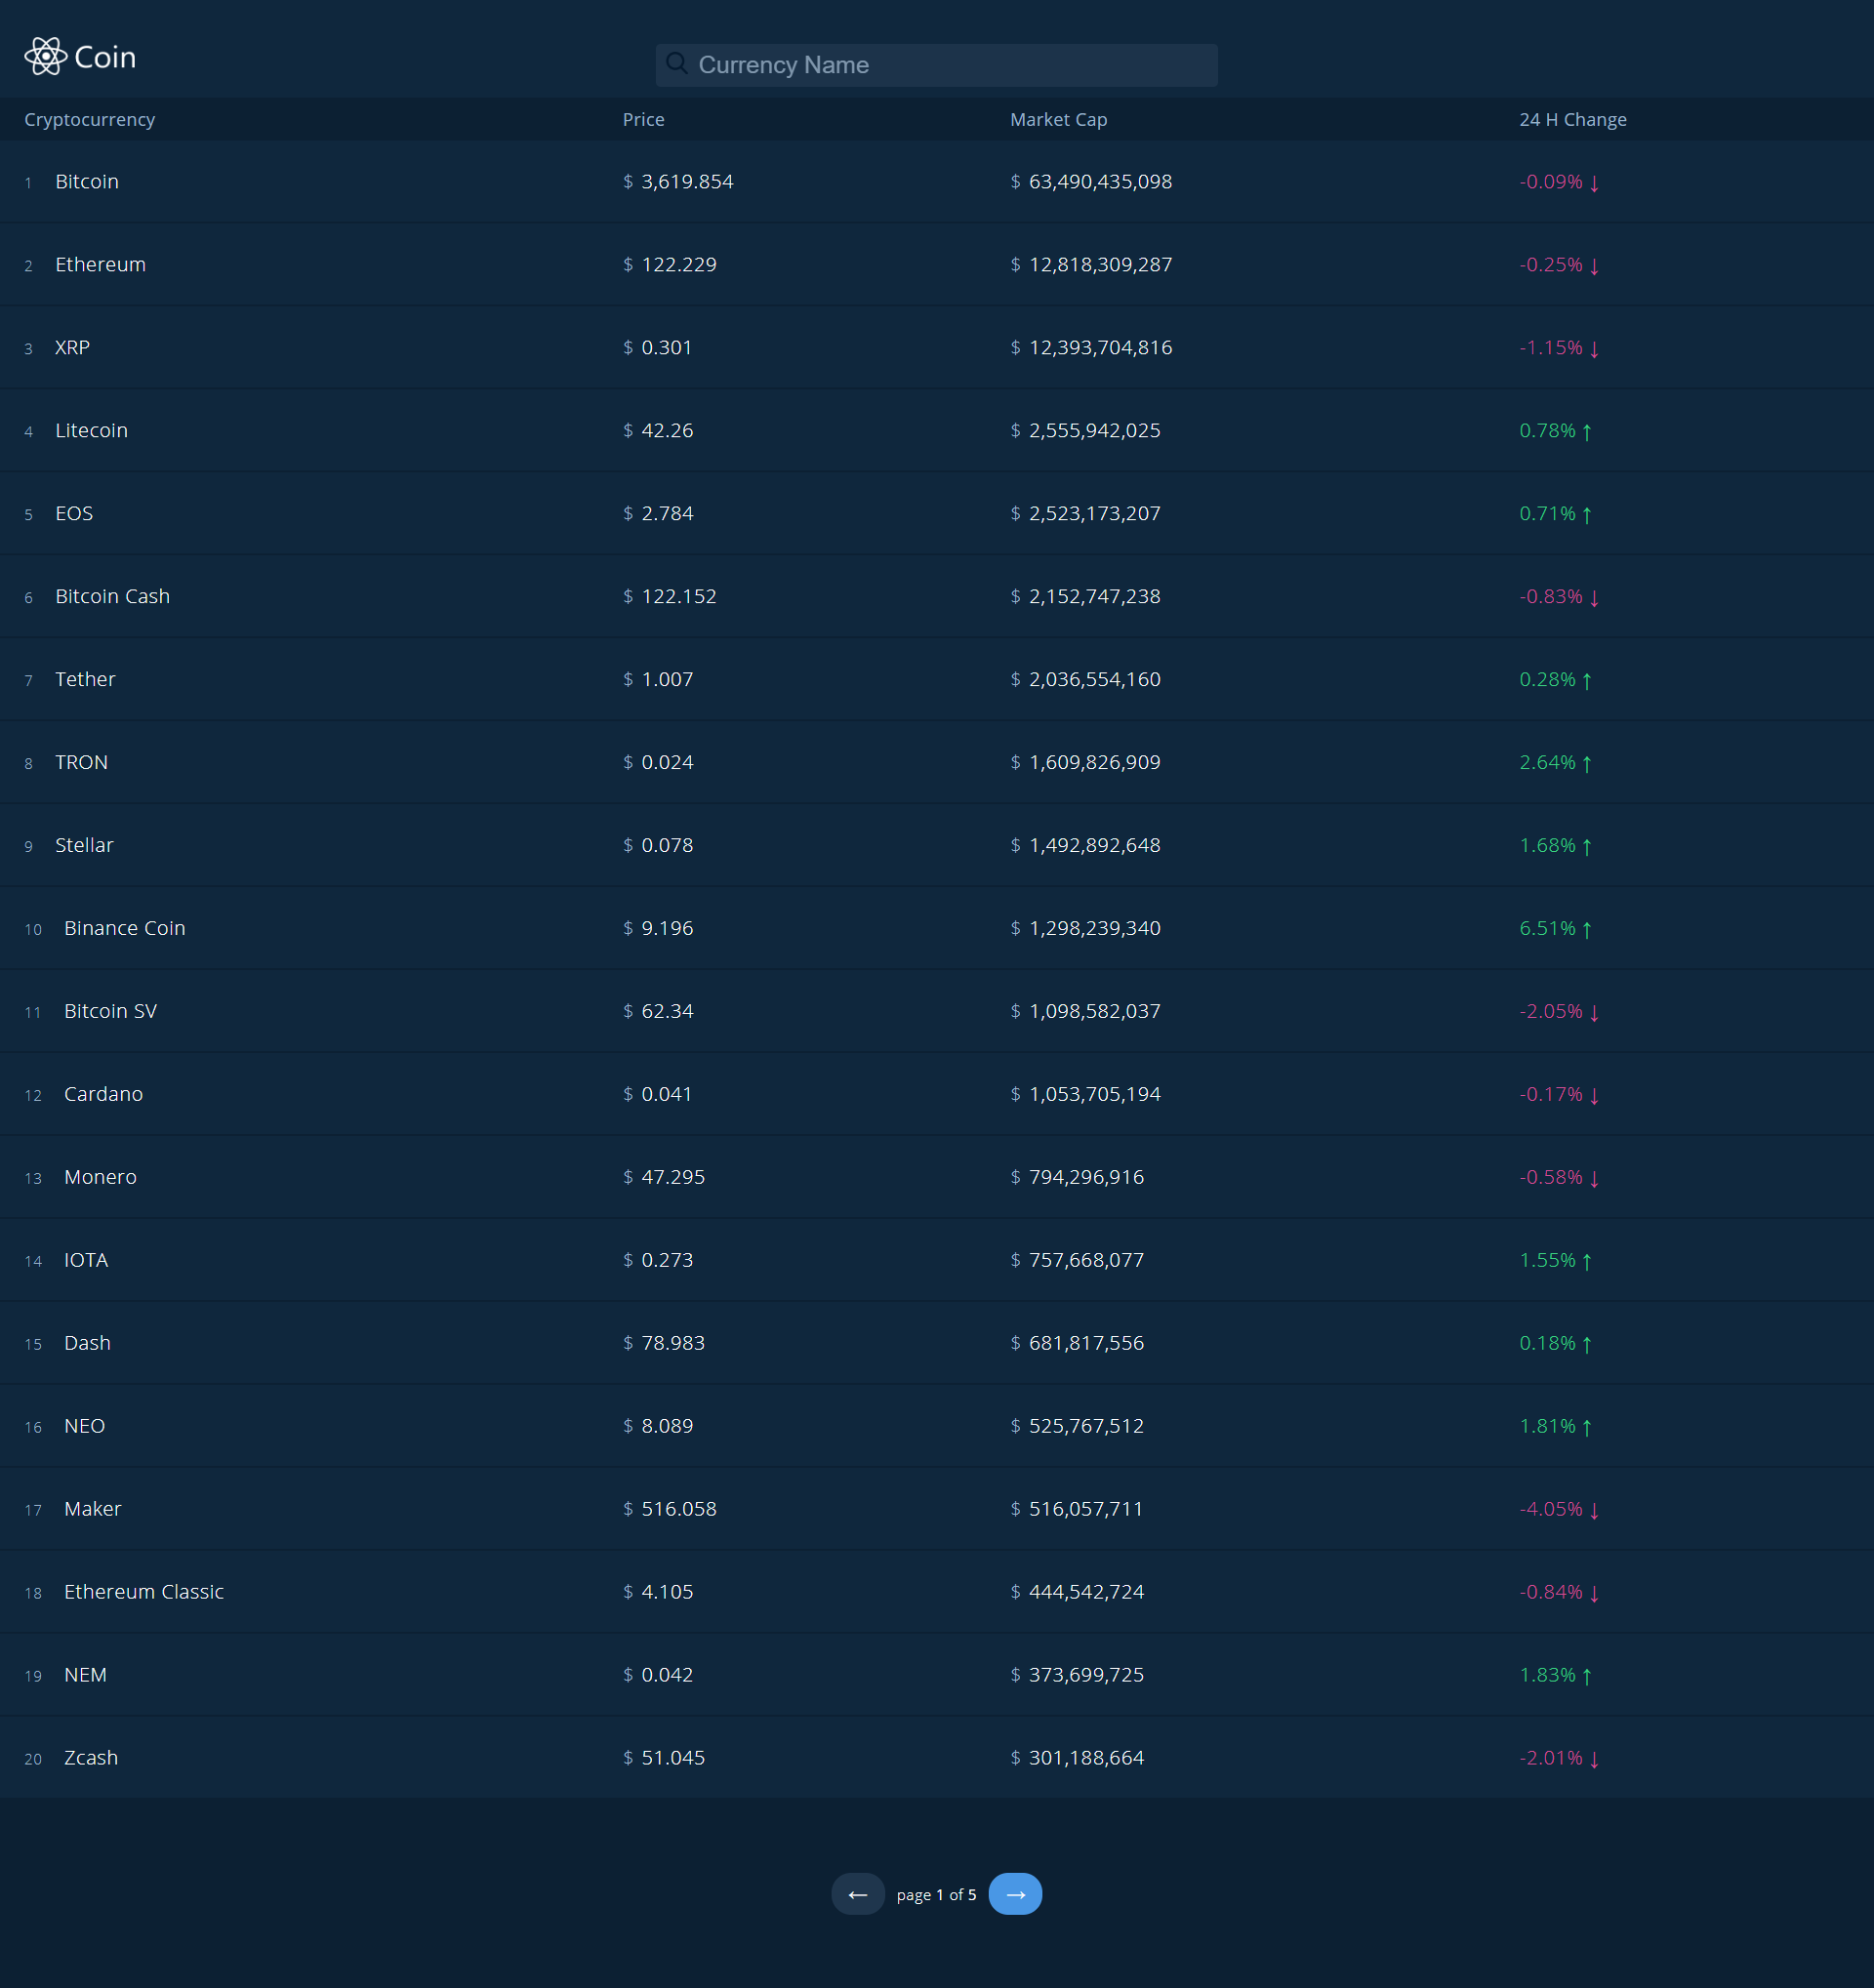Select the Ethereum row name
The image size is (1874, 1988).
(x=100, y=264)
